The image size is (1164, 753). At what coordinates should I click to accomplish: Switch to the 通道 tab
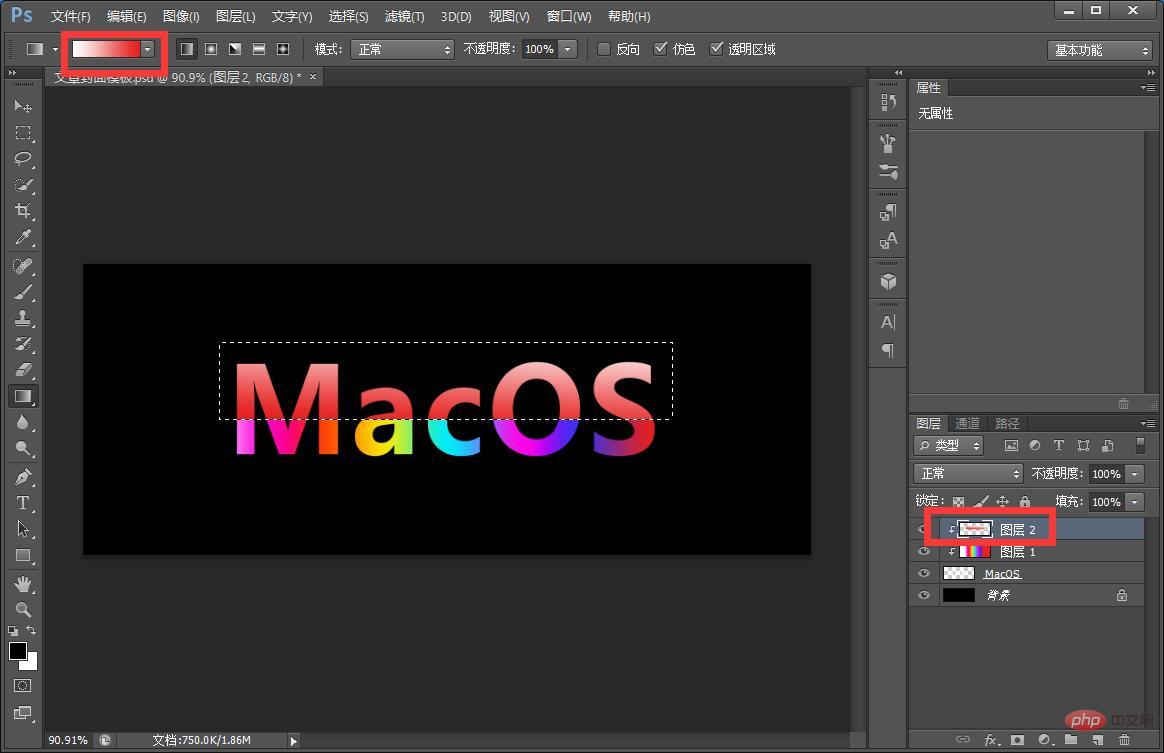pyautogui.click(x=967, y=423)
